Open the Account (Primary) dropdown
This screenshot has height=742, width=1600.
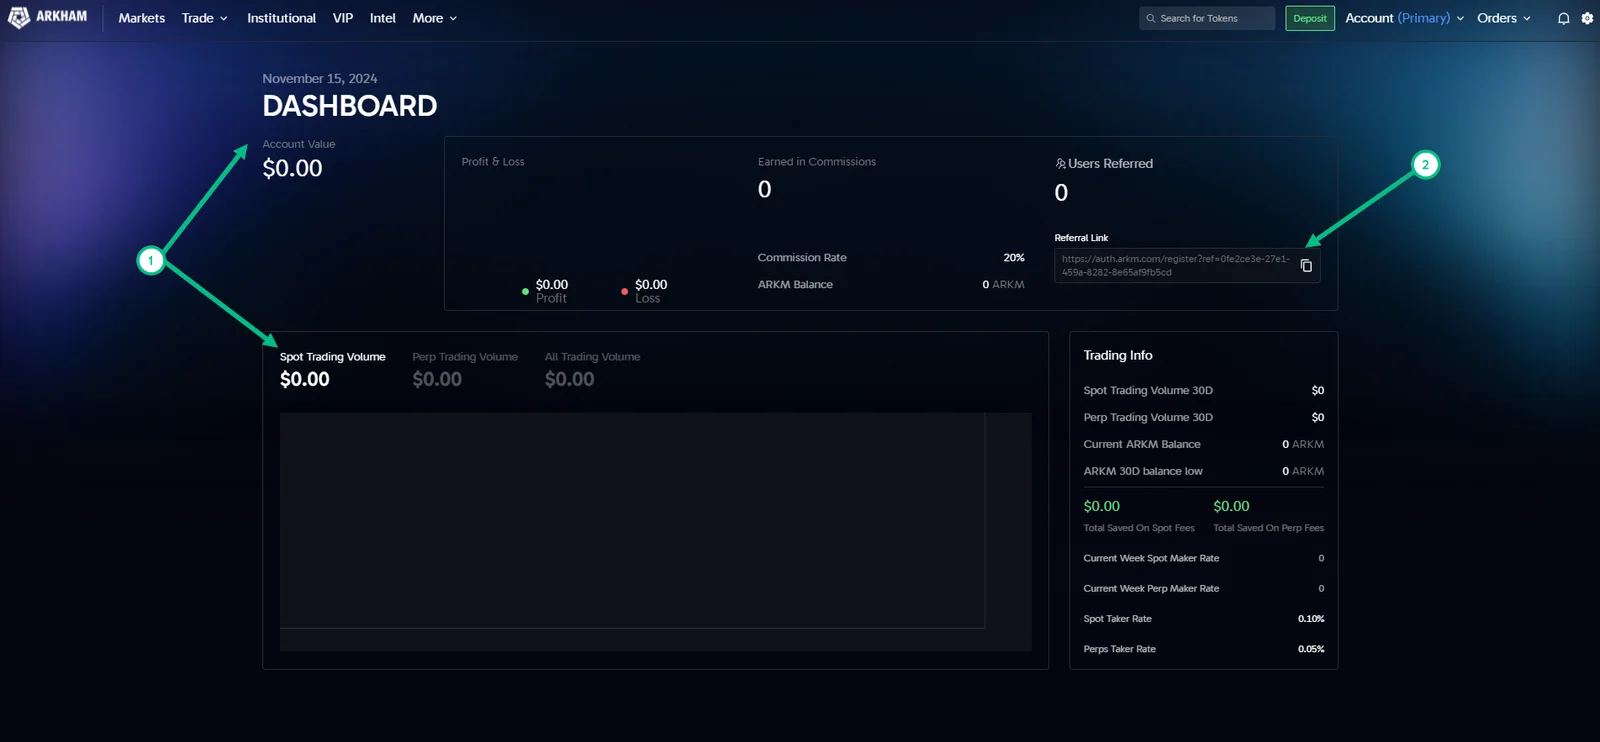1405,18
